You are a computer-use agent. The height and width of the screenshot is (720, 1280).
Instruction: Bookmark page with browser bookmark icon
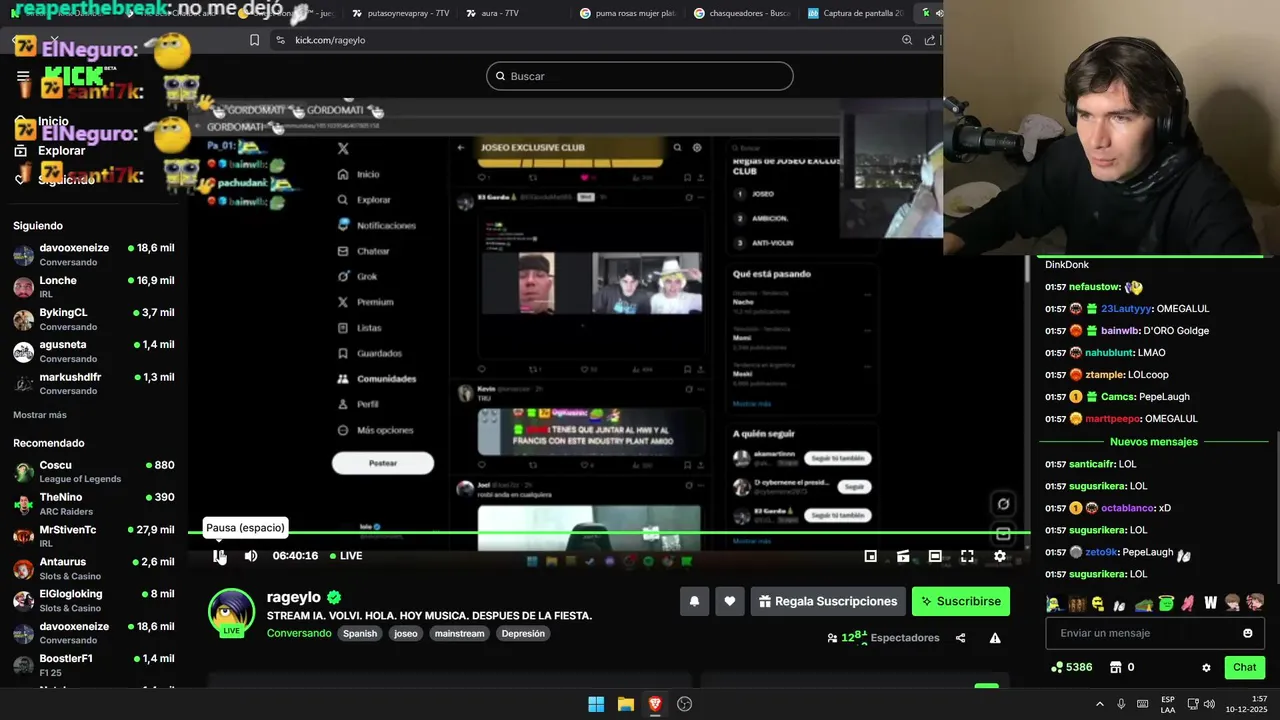point(254,40)
